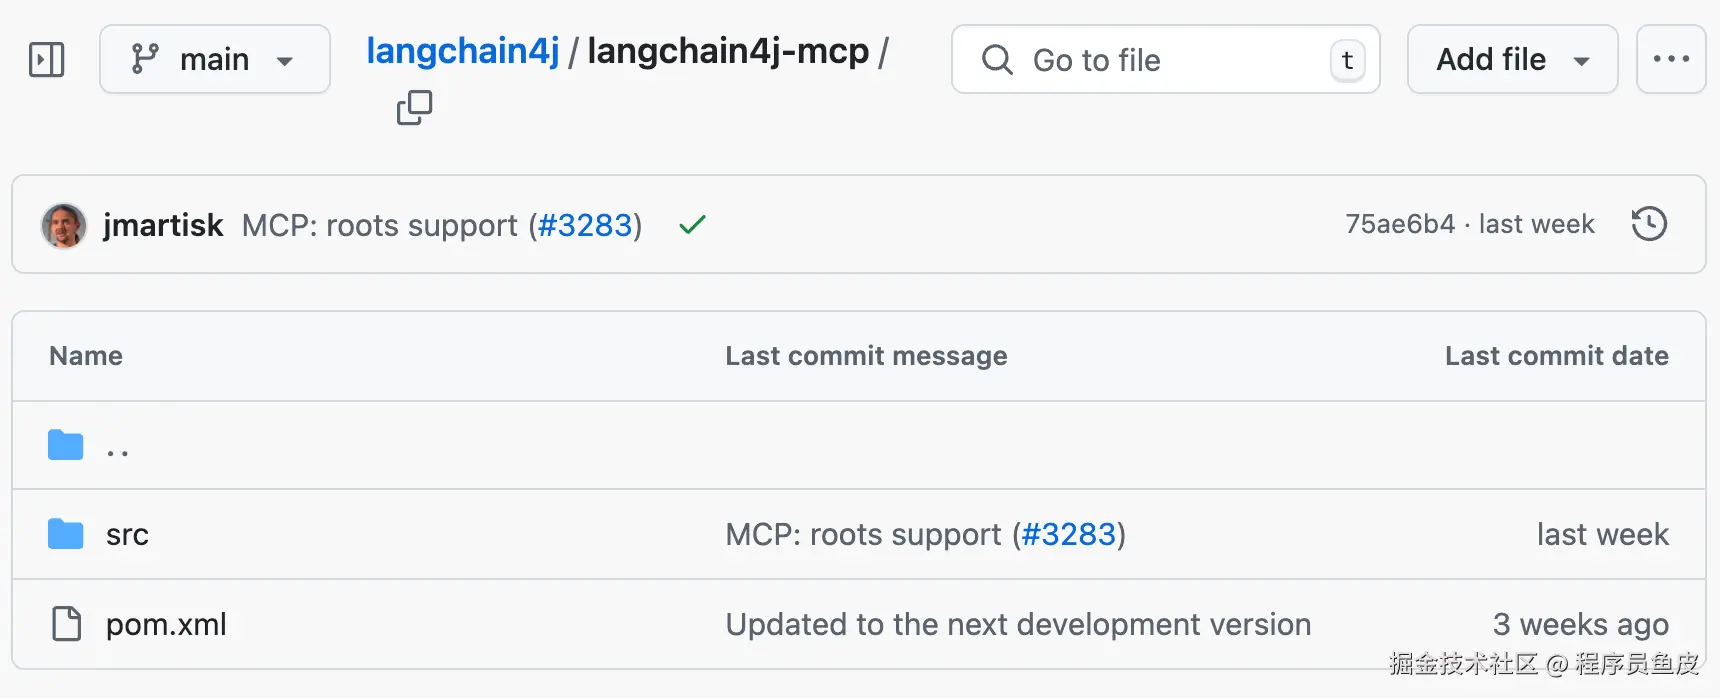1720x698 pixels.
Task: Open the main branch dropdown
Action: 214,60
